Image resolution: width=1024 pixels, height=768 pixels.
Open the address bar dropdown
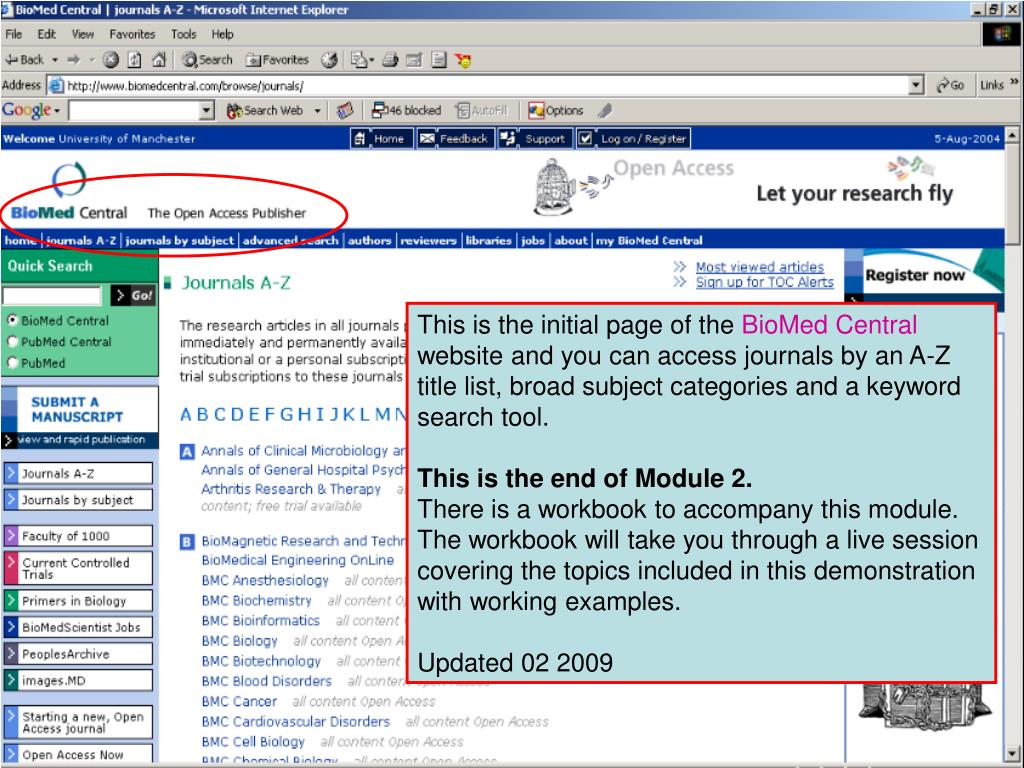[916, 86]
